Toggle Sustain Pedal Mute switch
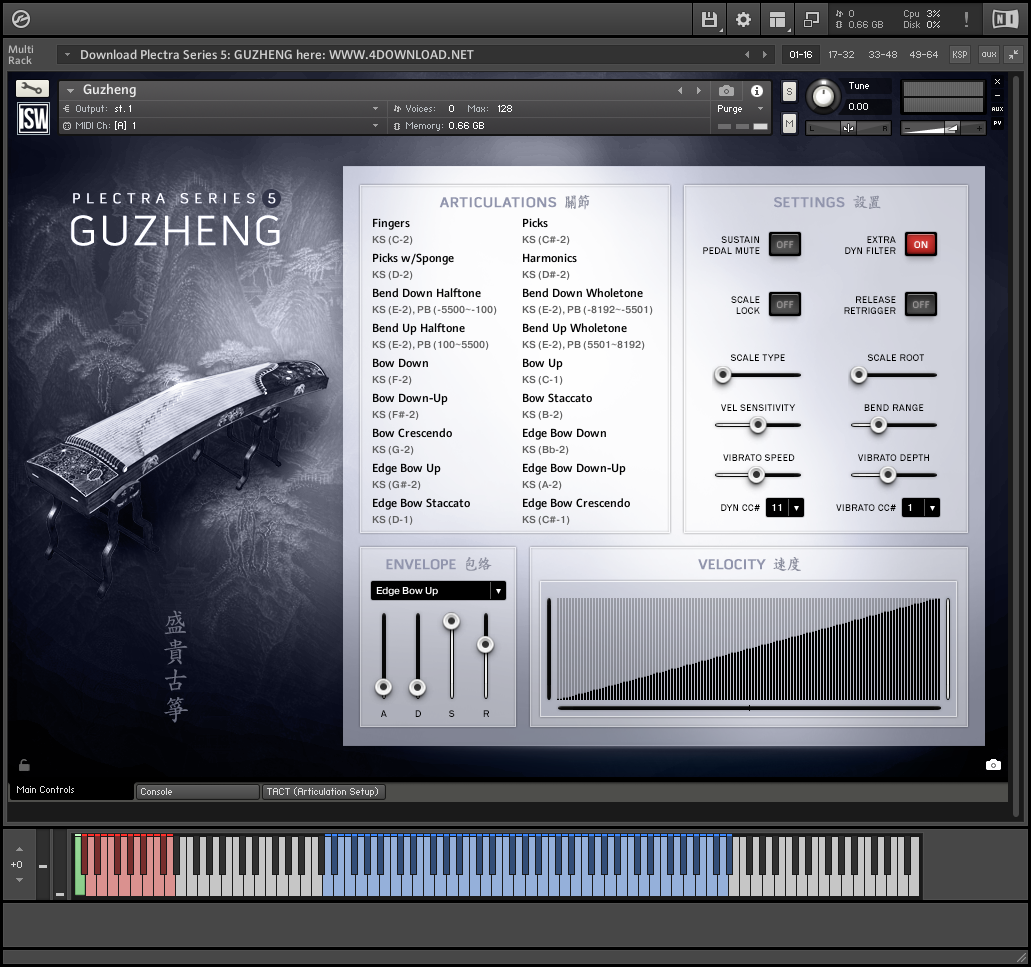 tap(784, 245)
